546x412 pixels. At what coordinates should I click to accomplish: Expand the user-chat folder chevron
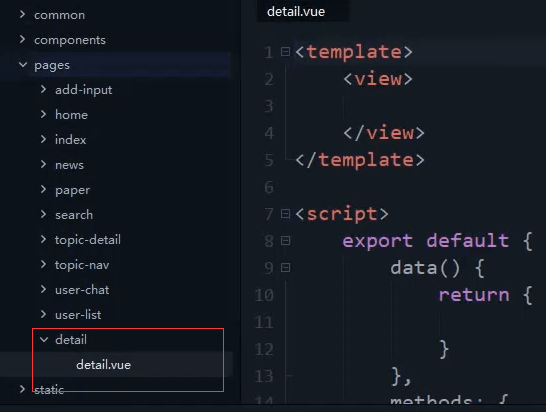pos(43,289)
